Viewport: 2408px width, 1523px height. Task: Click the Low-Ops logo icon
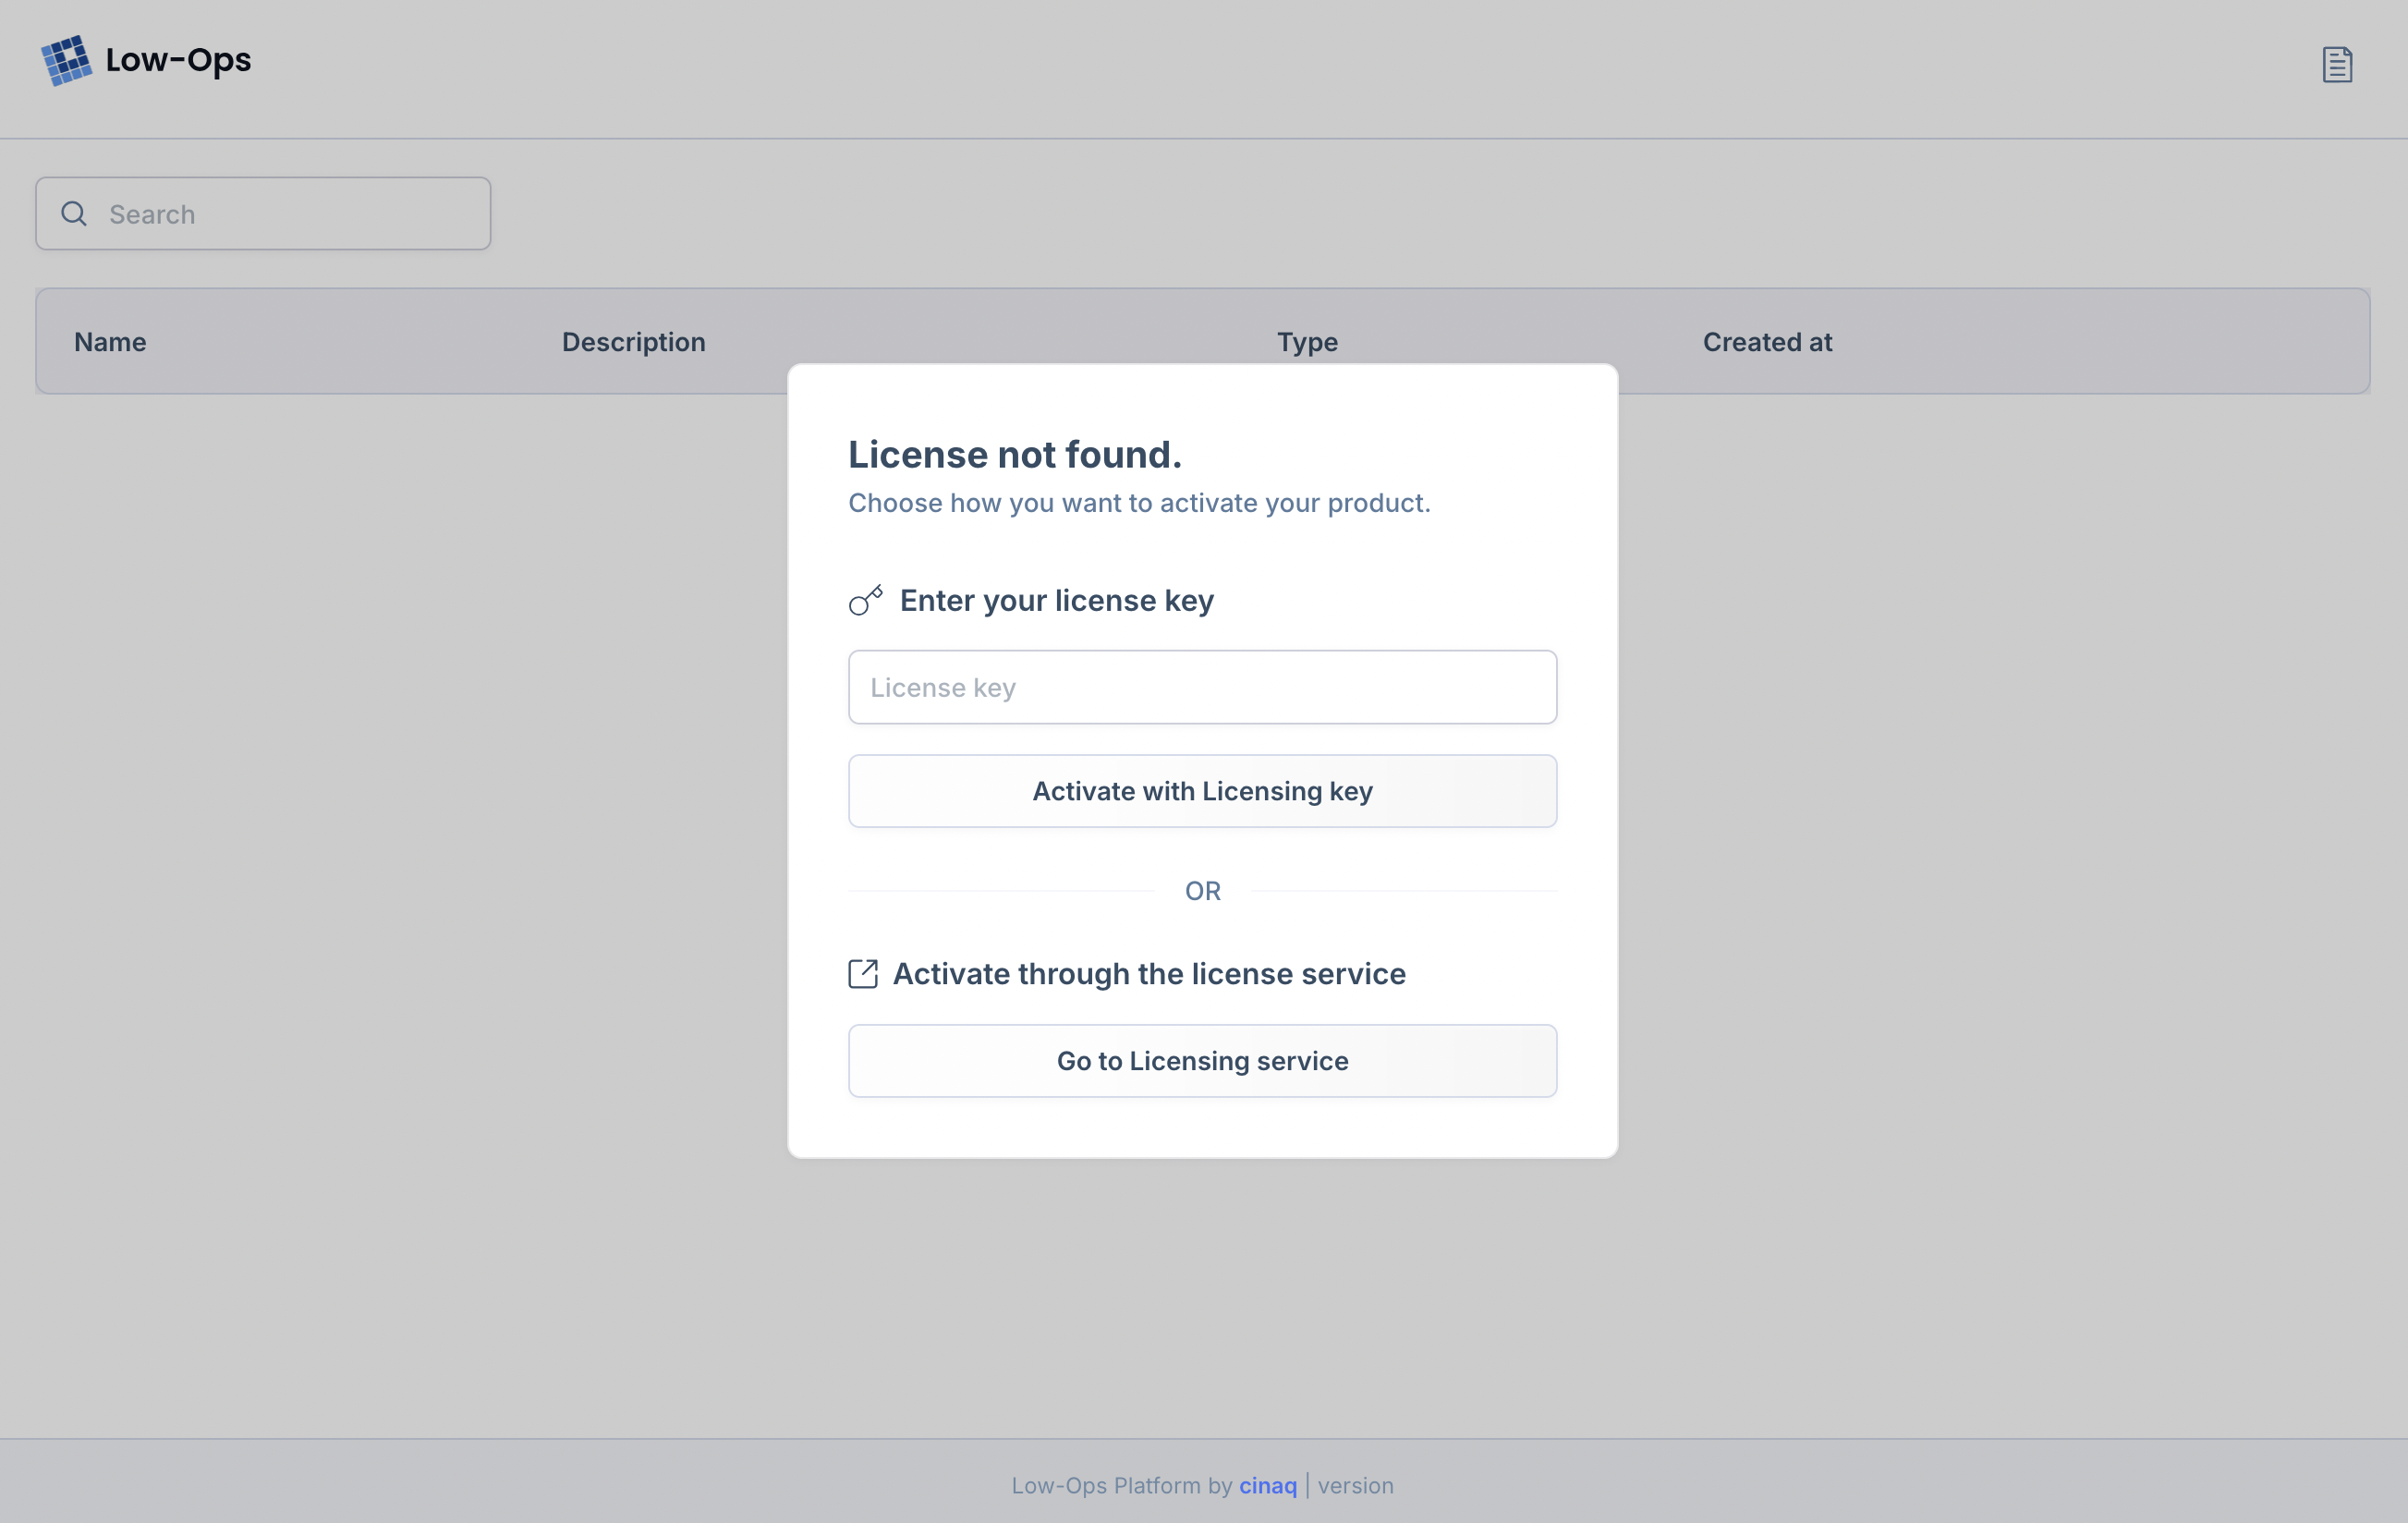tap(66, 61)
